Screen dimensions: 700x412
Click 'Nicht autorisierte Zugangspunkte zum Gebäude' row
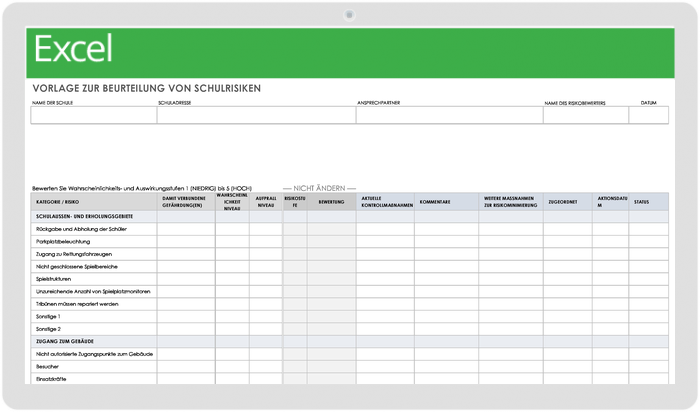(350, 354)
